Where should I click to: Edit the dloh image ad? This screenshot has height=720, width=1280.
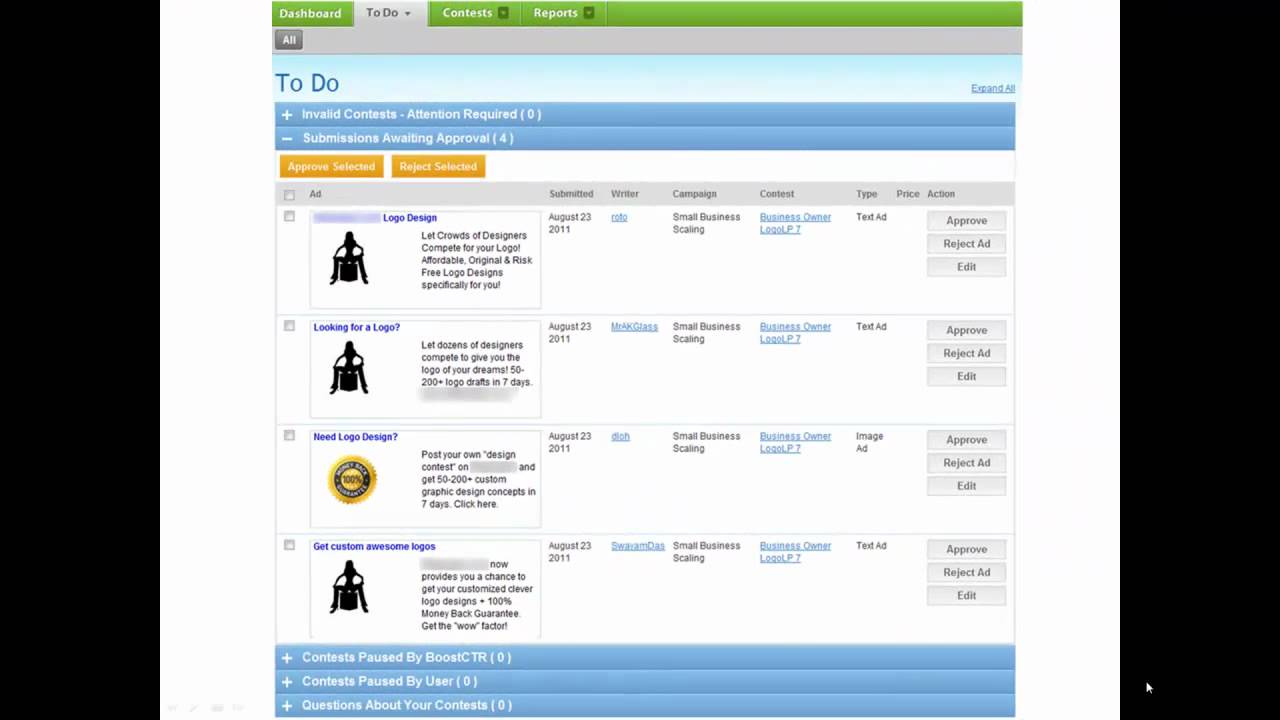966,486
